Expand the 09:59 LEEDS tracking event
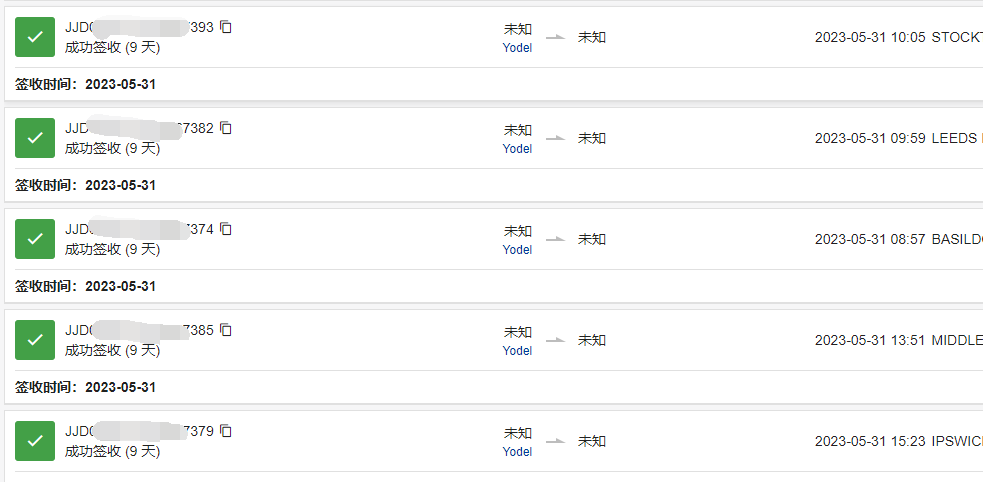 click(x=898, y=138)
